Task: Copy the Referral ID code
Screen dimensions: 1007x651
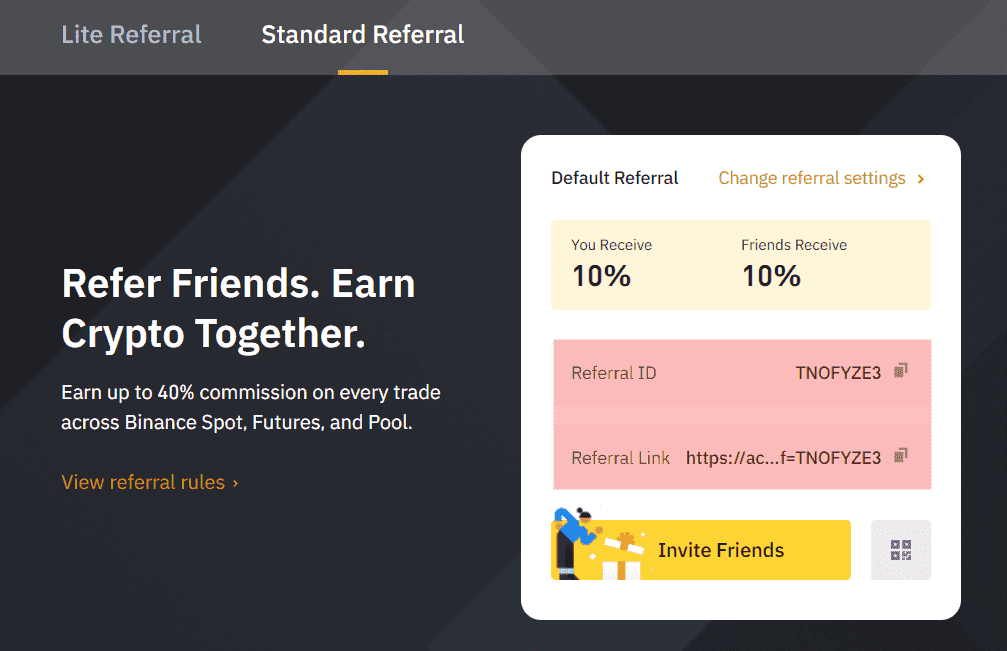Action: pyautogui.click(x=901, y=371)
